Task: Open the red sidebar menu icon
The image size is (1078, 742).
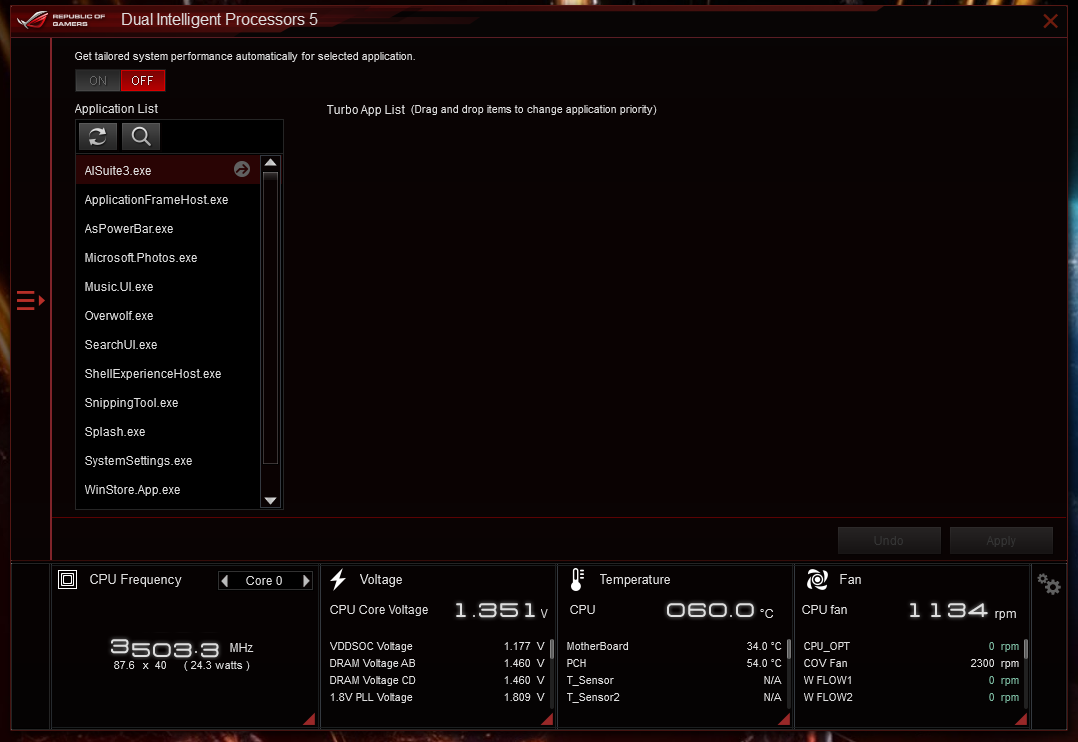Action: pos(30,301)
